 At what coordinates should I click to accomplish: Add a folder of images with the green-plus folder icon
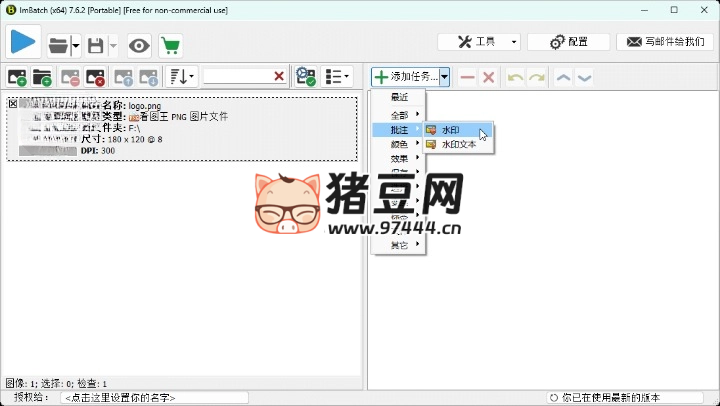pos(42,77)
